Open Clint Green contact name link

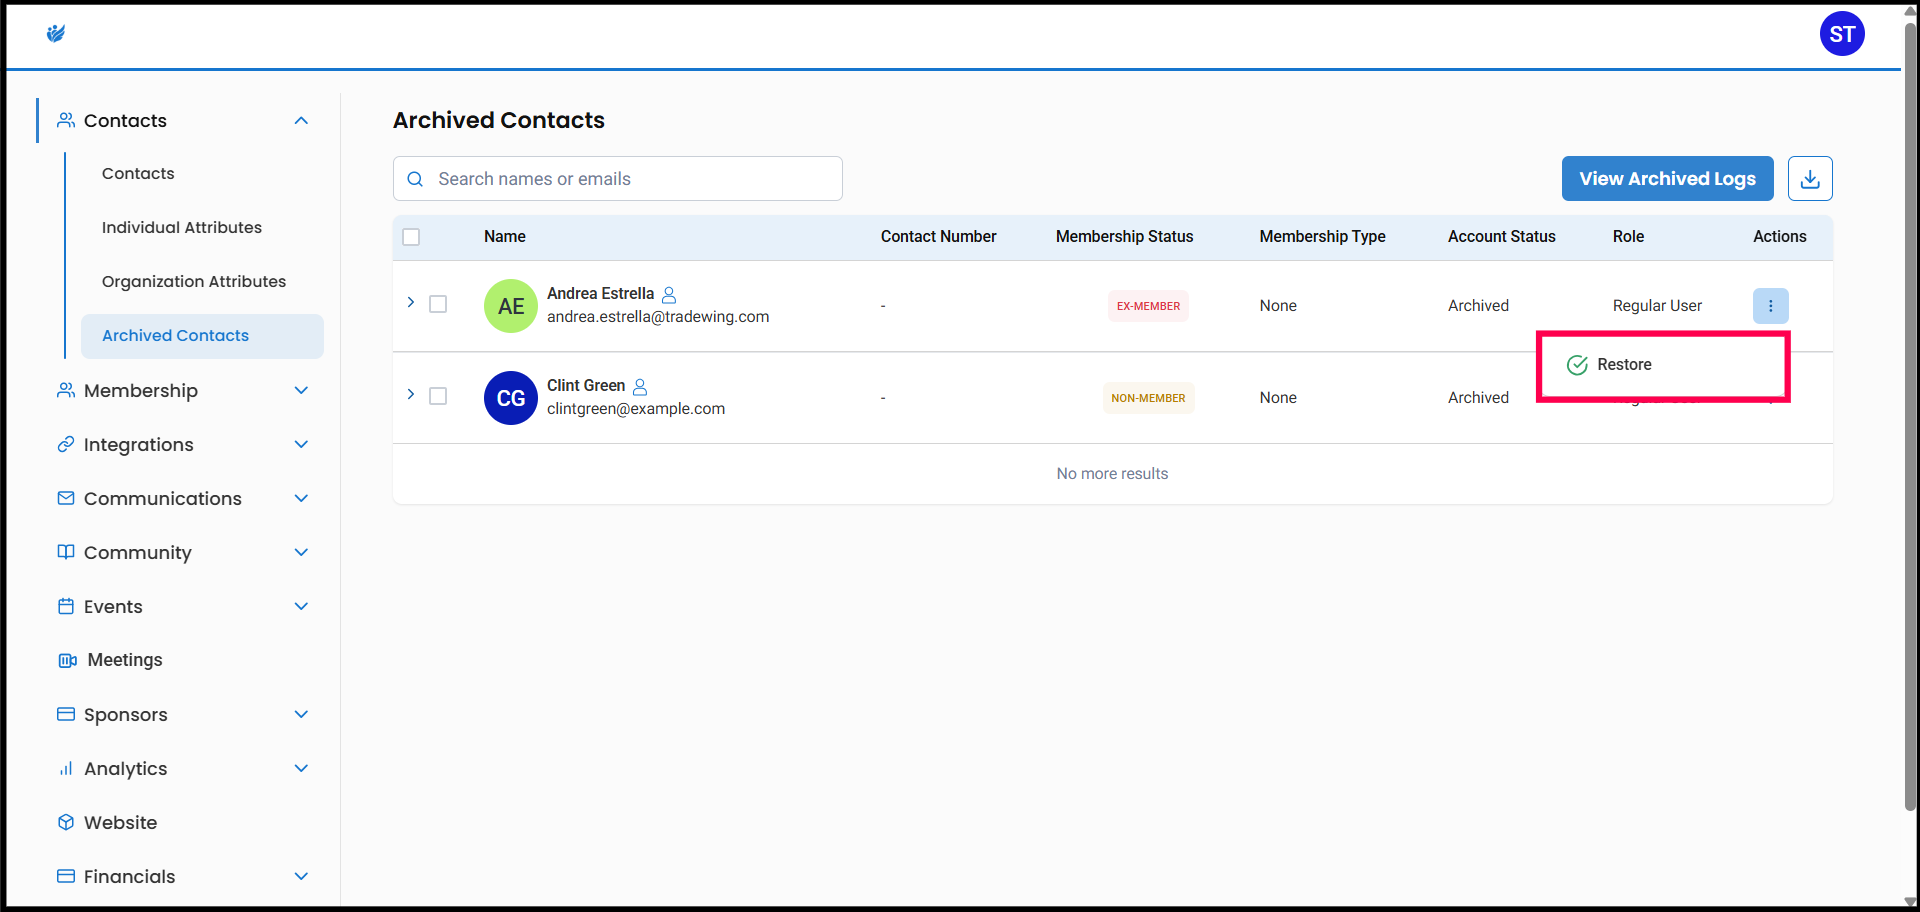click(x=586, y=386)
